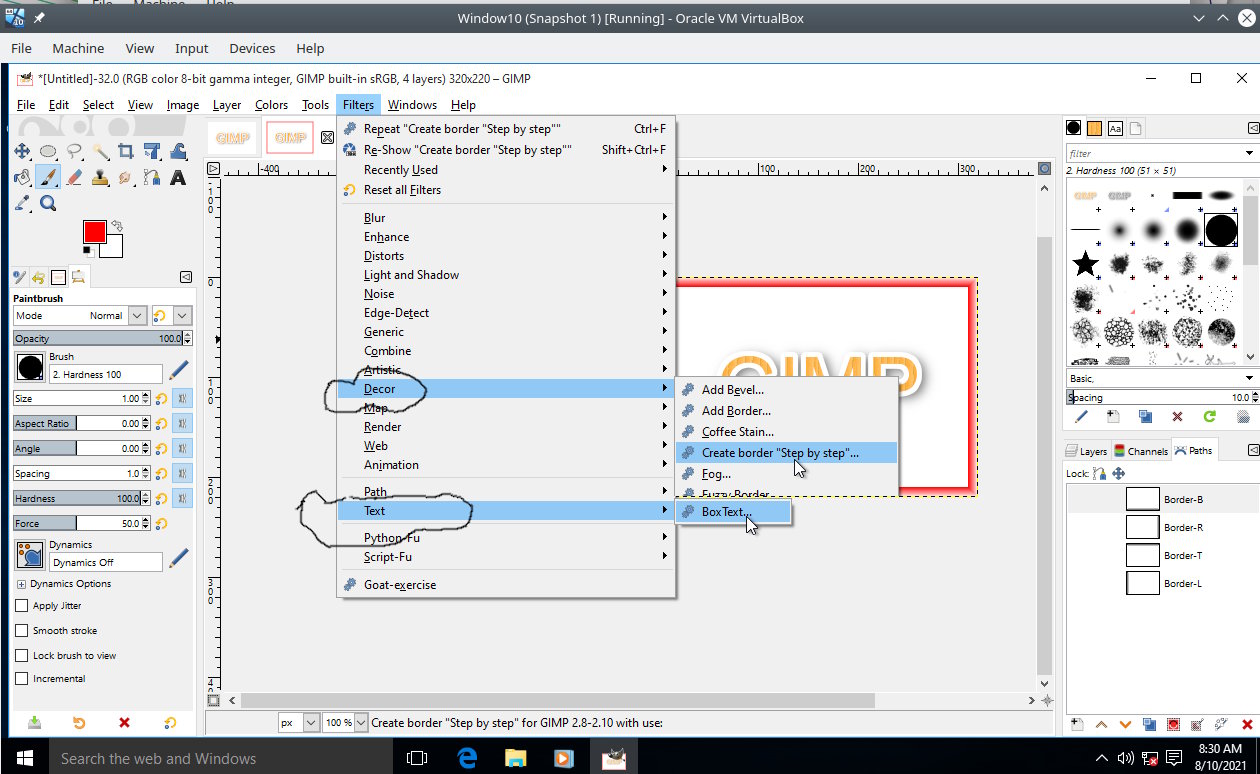The height and width of the screenshot is (774, 1260).
Task: Select the Paths tool
Action: pyautogui.click(x=152, y=178)
